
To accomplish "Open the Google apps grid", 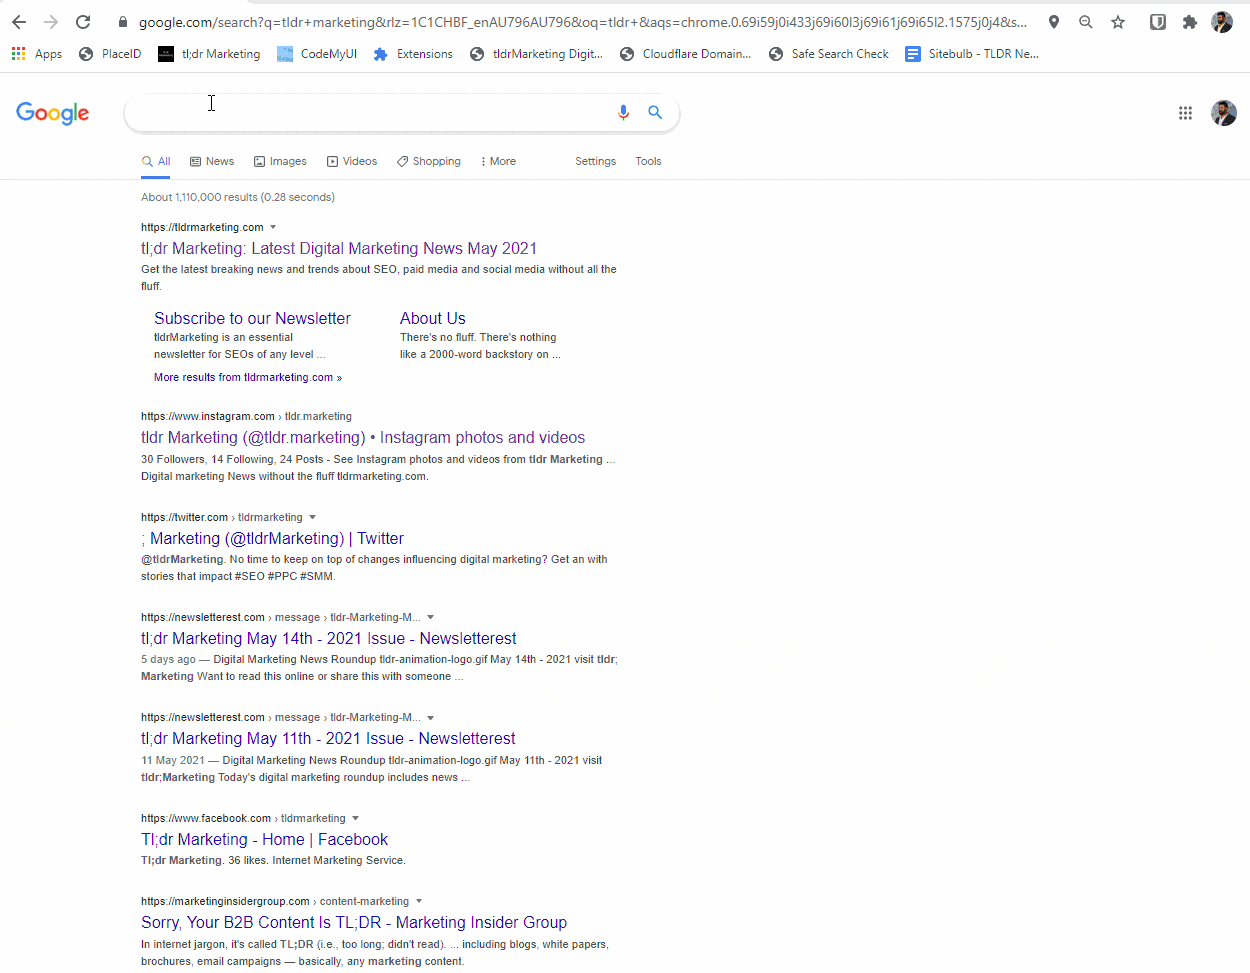I will tap(1185, 113).
